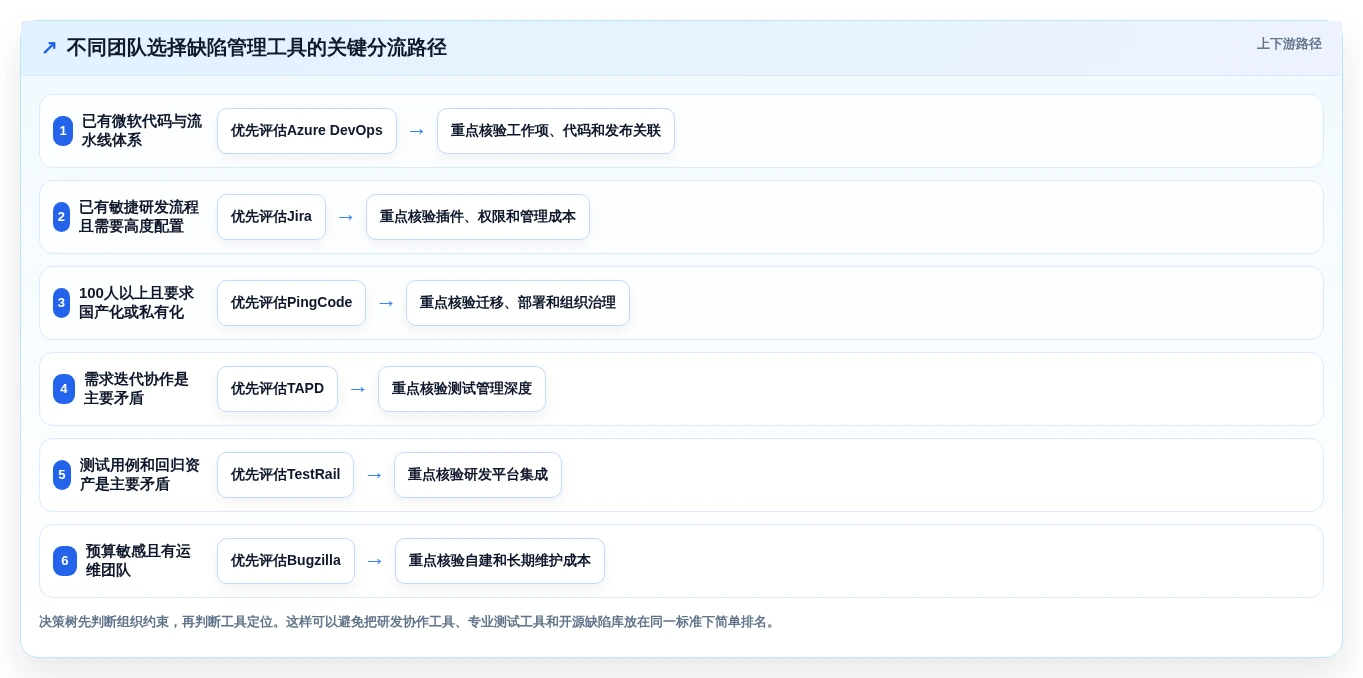Click number badge 4
The height and width of the screenshot is (678, 1363).
point(64,389)
